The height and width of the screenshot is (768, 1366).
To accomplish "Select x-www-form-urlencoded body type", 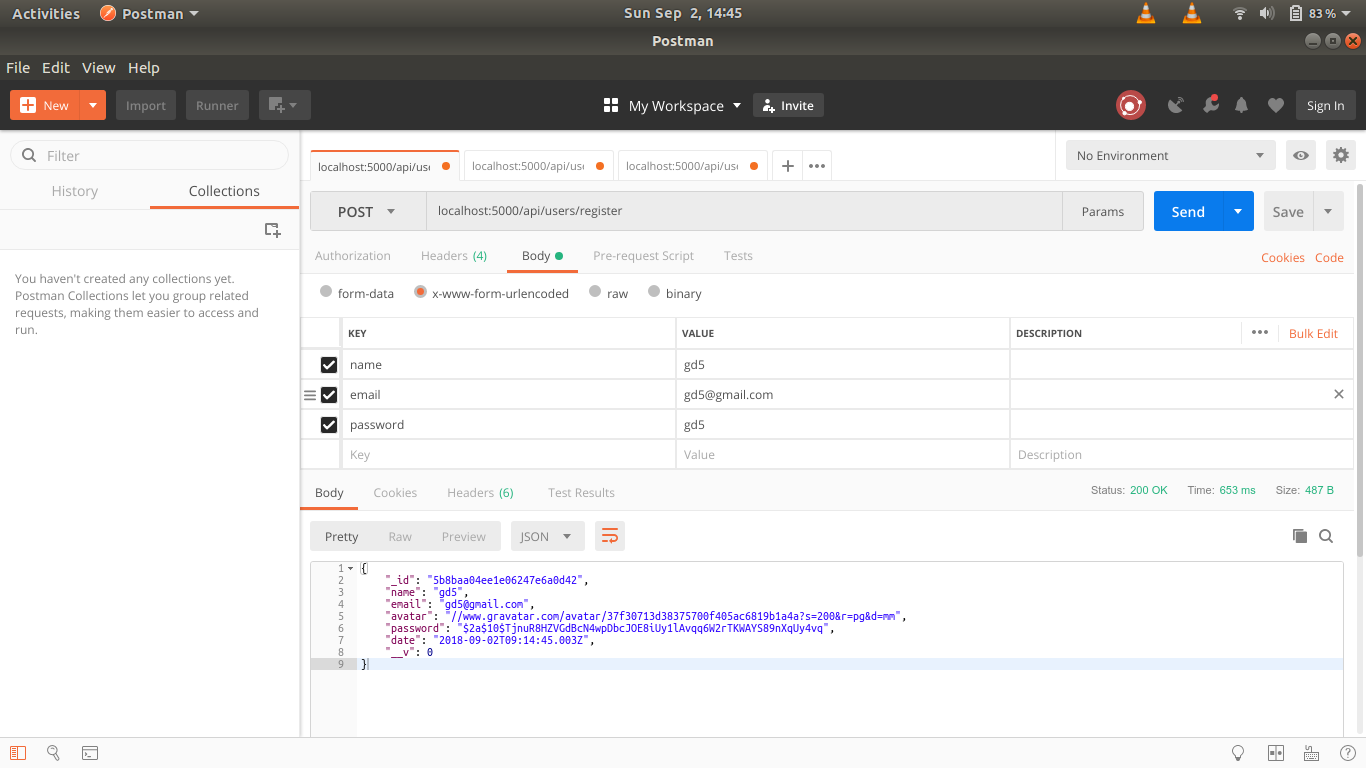I will 421,292.
